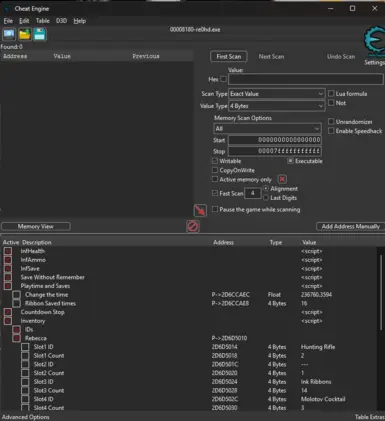
Task: Toggle the Inventory script checkbox
Action: [x=8, y=321]
